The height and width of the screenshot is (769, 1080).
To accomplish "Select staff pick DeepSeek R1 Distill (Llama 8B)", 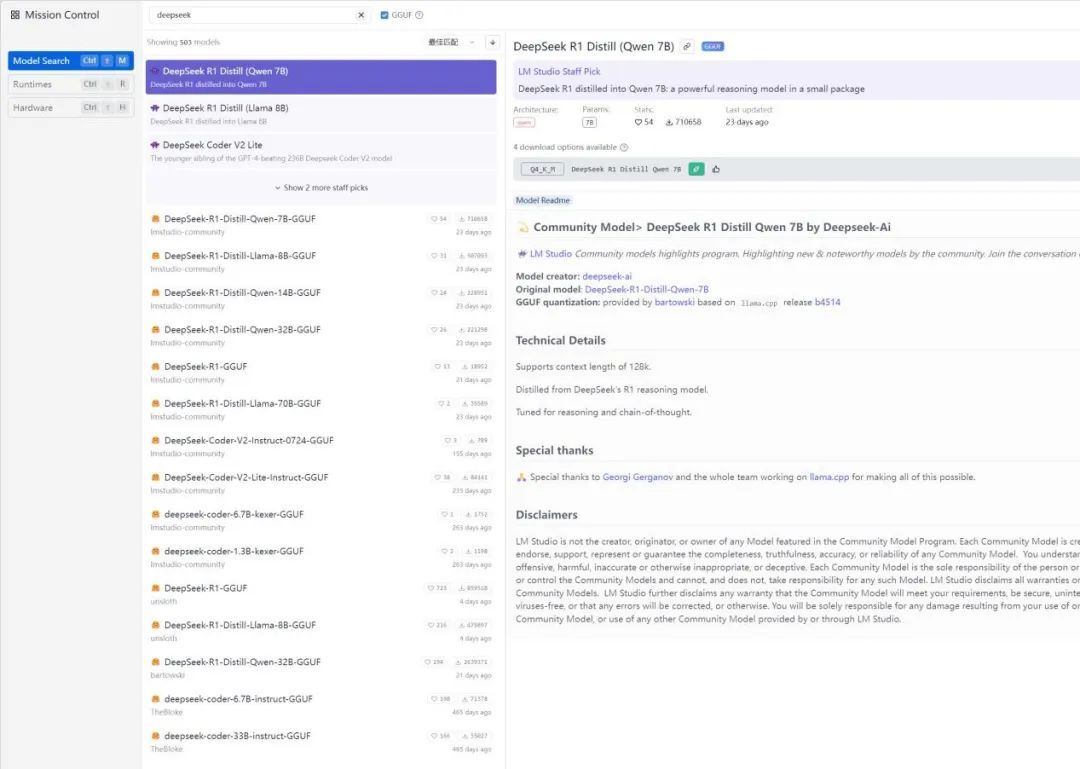I will coord(321,114).
